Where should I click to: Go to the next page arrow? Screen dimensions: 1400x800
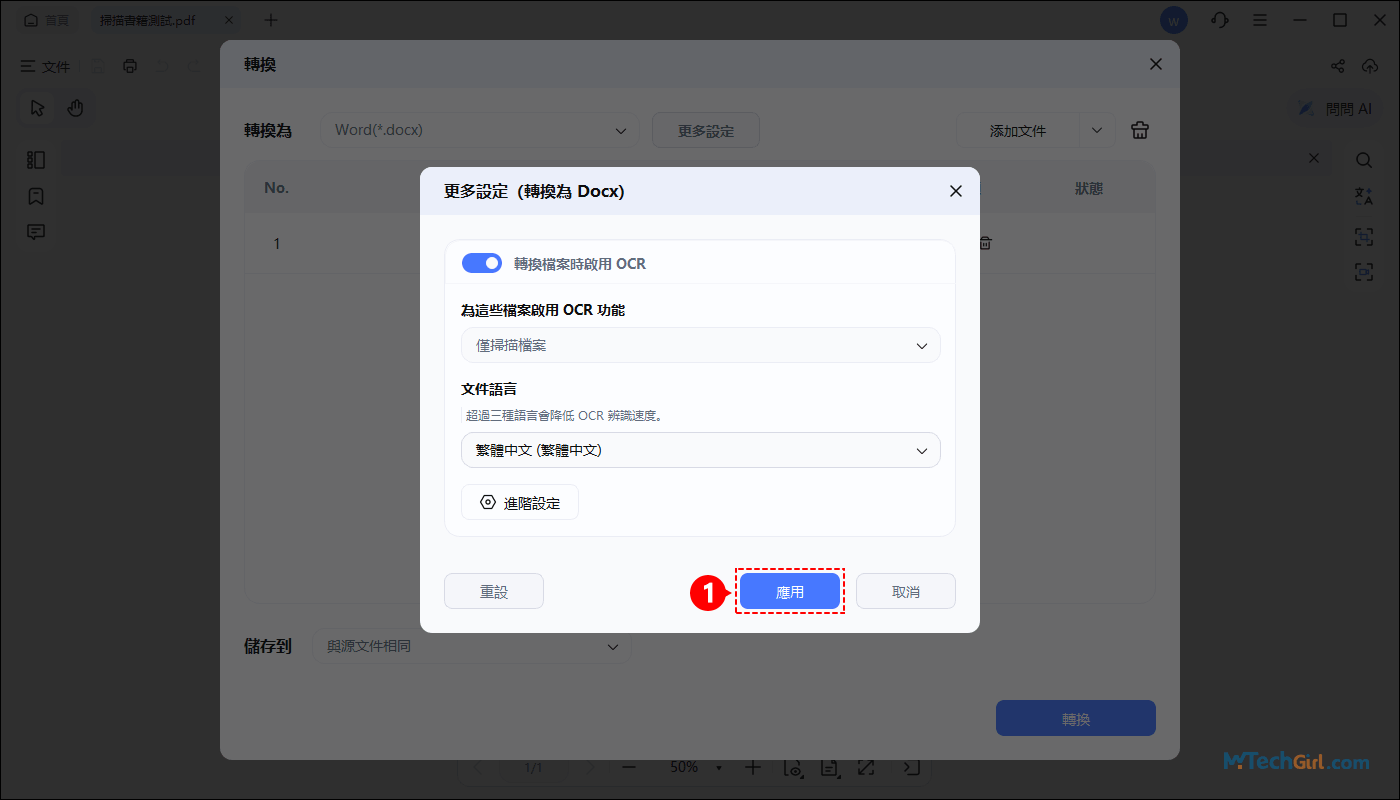coord(591,767)
